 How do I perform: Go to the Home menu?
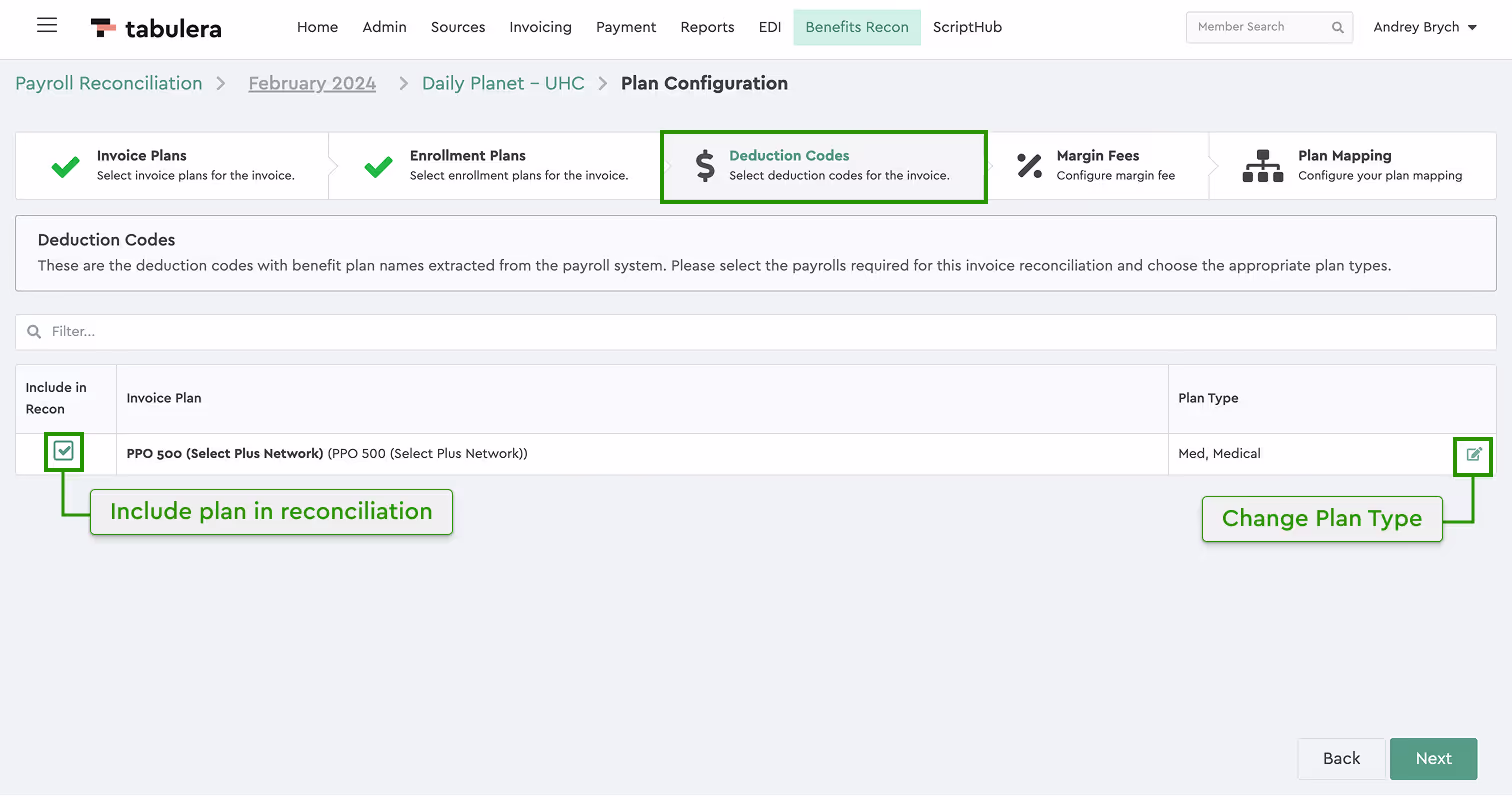[317, 27]
